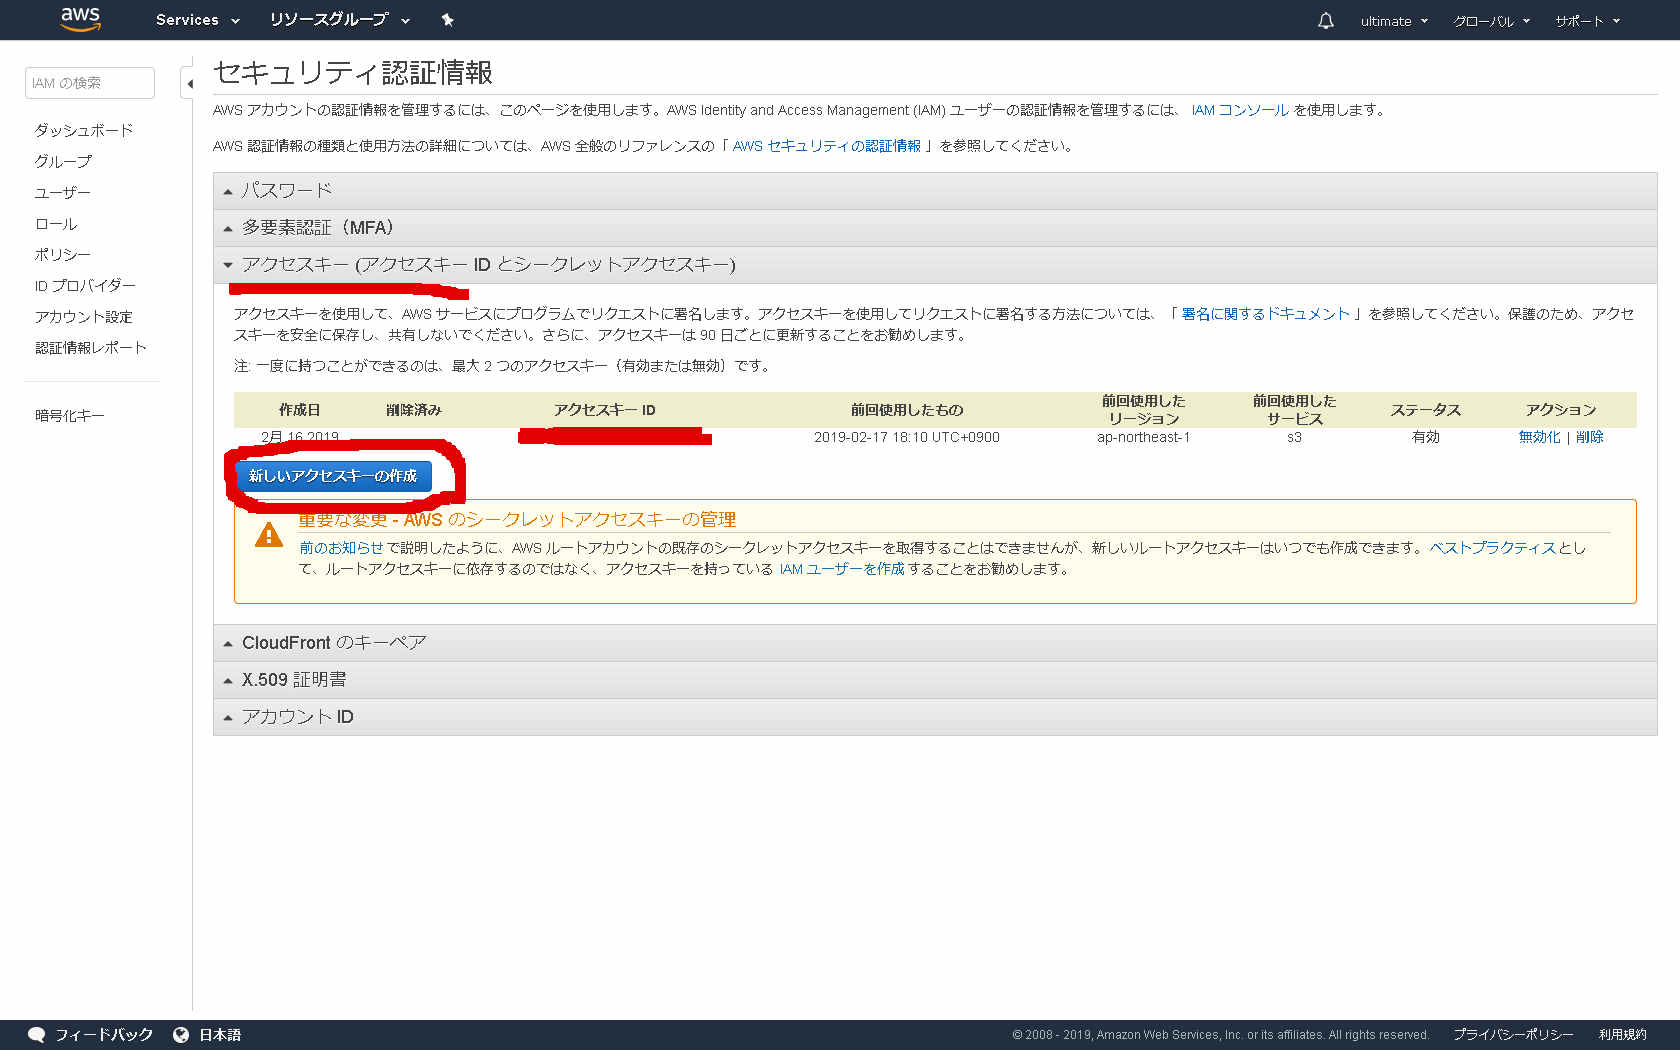This screenshot has width=1680, height=1050.
Task: Open the AWS セキュリティの認証情報 link
Action: [x=827, y=146]
